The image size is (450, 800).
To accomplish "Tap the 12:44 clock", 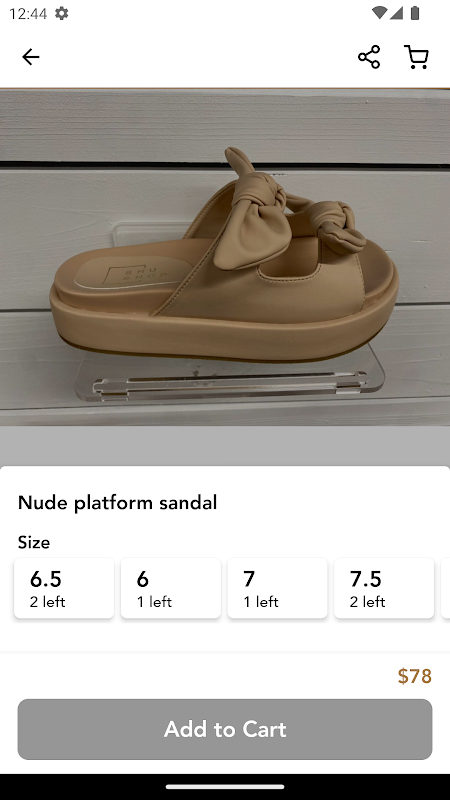I will click(28, 13).
